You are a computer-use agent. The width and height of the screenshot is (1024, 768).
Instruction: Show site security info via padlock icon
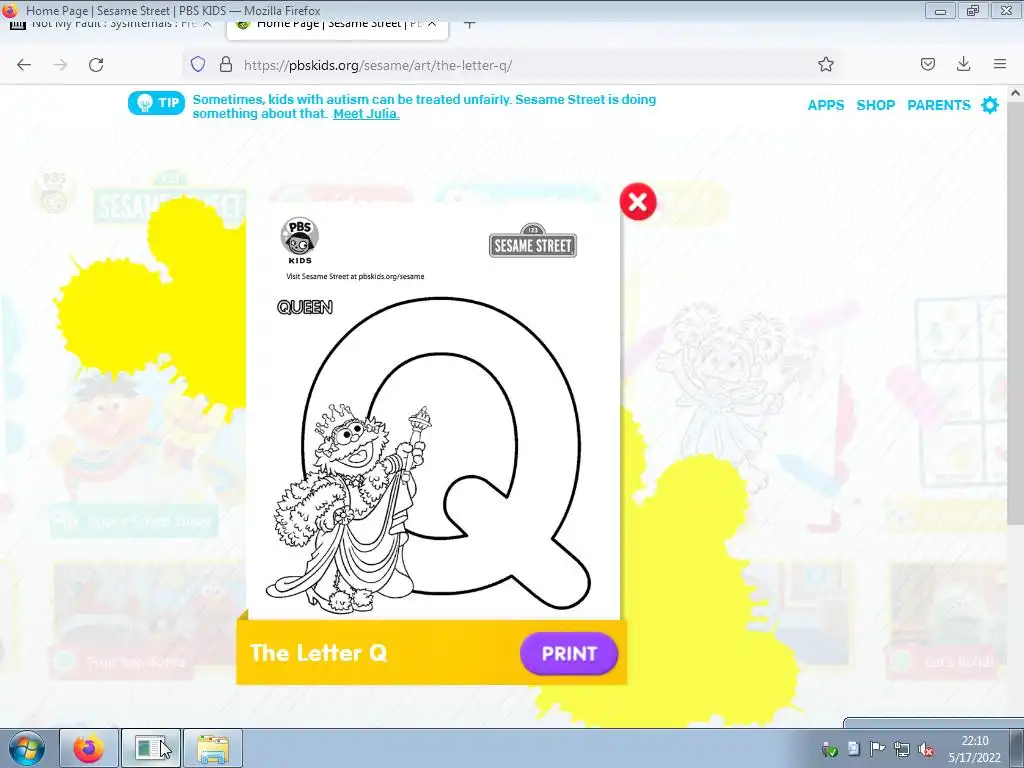(x=225, y=64)
